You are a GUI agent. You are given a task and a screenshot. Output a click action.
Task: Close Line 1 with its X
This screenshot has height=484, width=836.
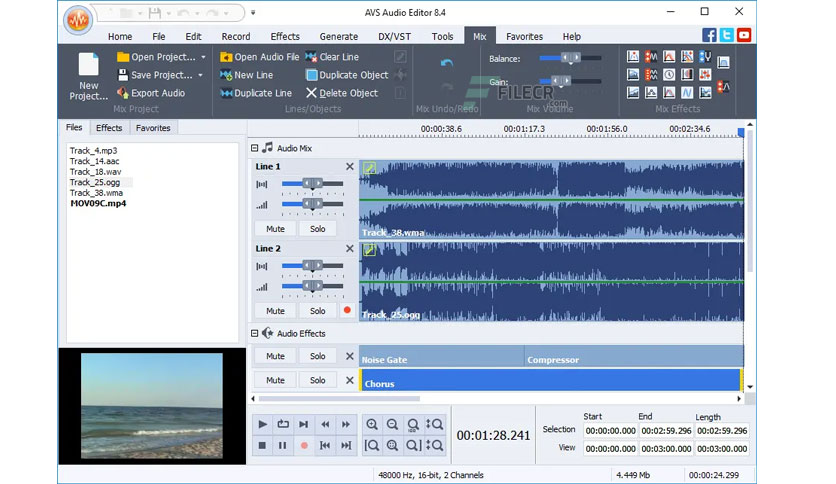click(350, 167)
